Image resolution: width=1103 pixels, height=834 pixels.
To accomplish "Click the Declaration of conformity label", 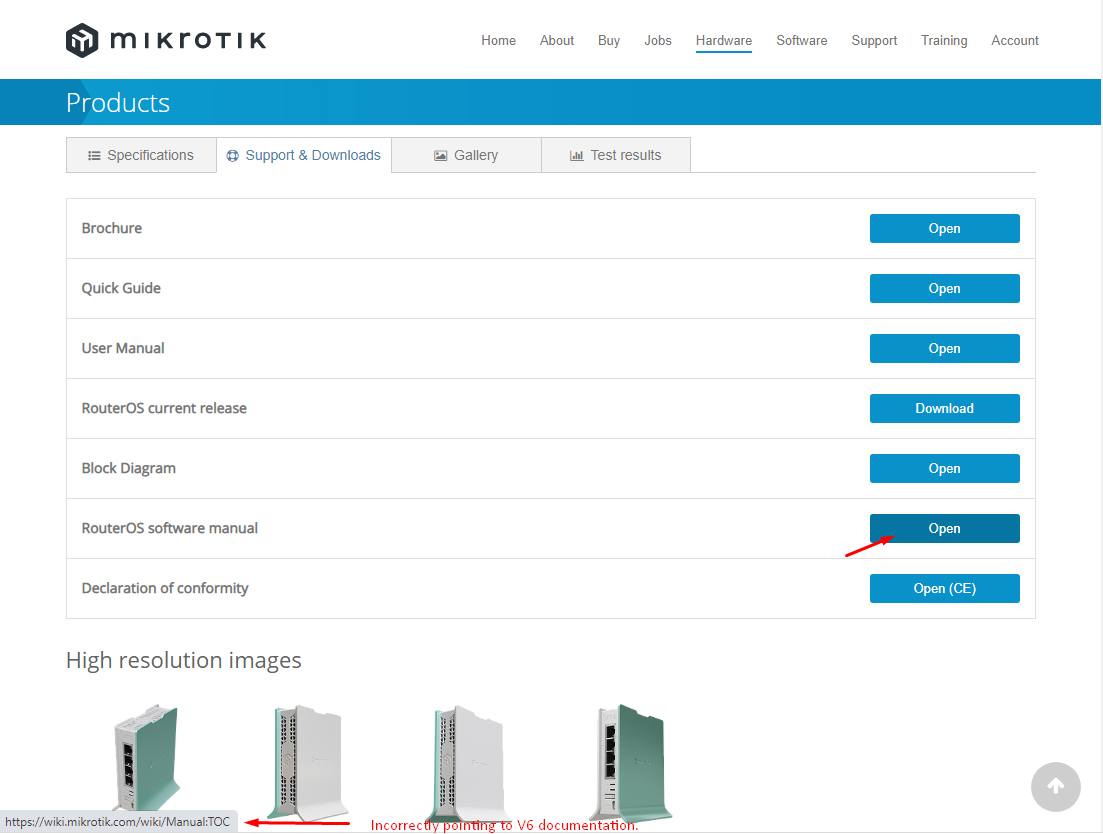I will click(x=165, y=588).
